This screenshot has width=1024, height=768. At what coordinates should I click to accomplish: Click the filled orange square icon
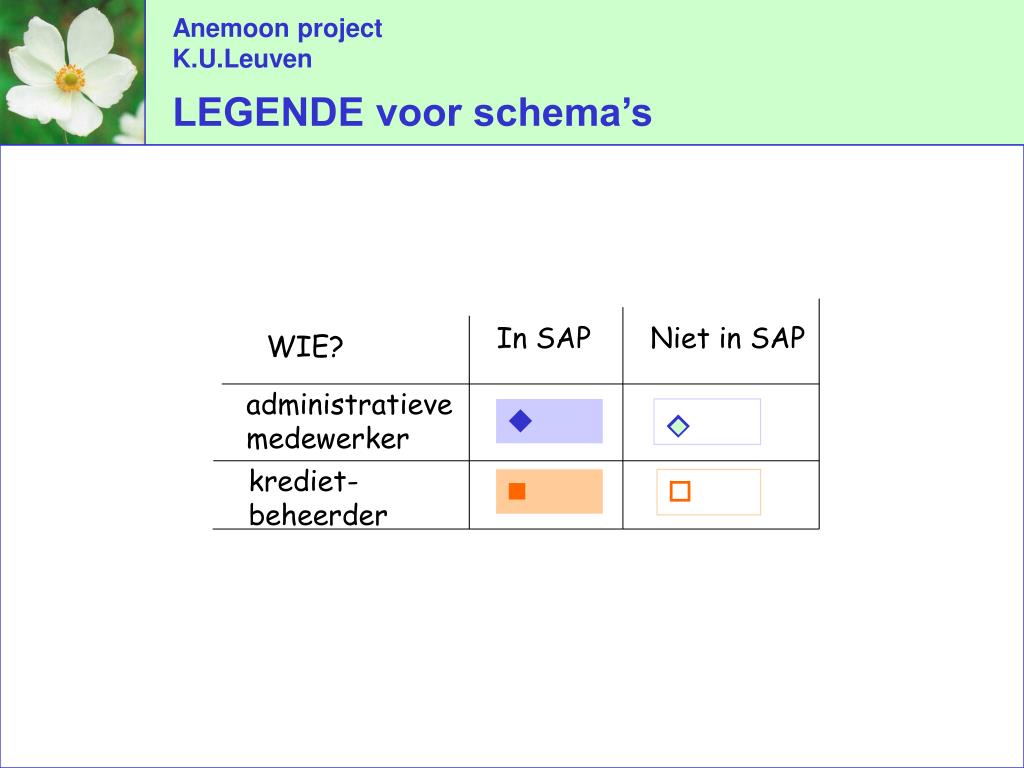[x=517, y=491]
